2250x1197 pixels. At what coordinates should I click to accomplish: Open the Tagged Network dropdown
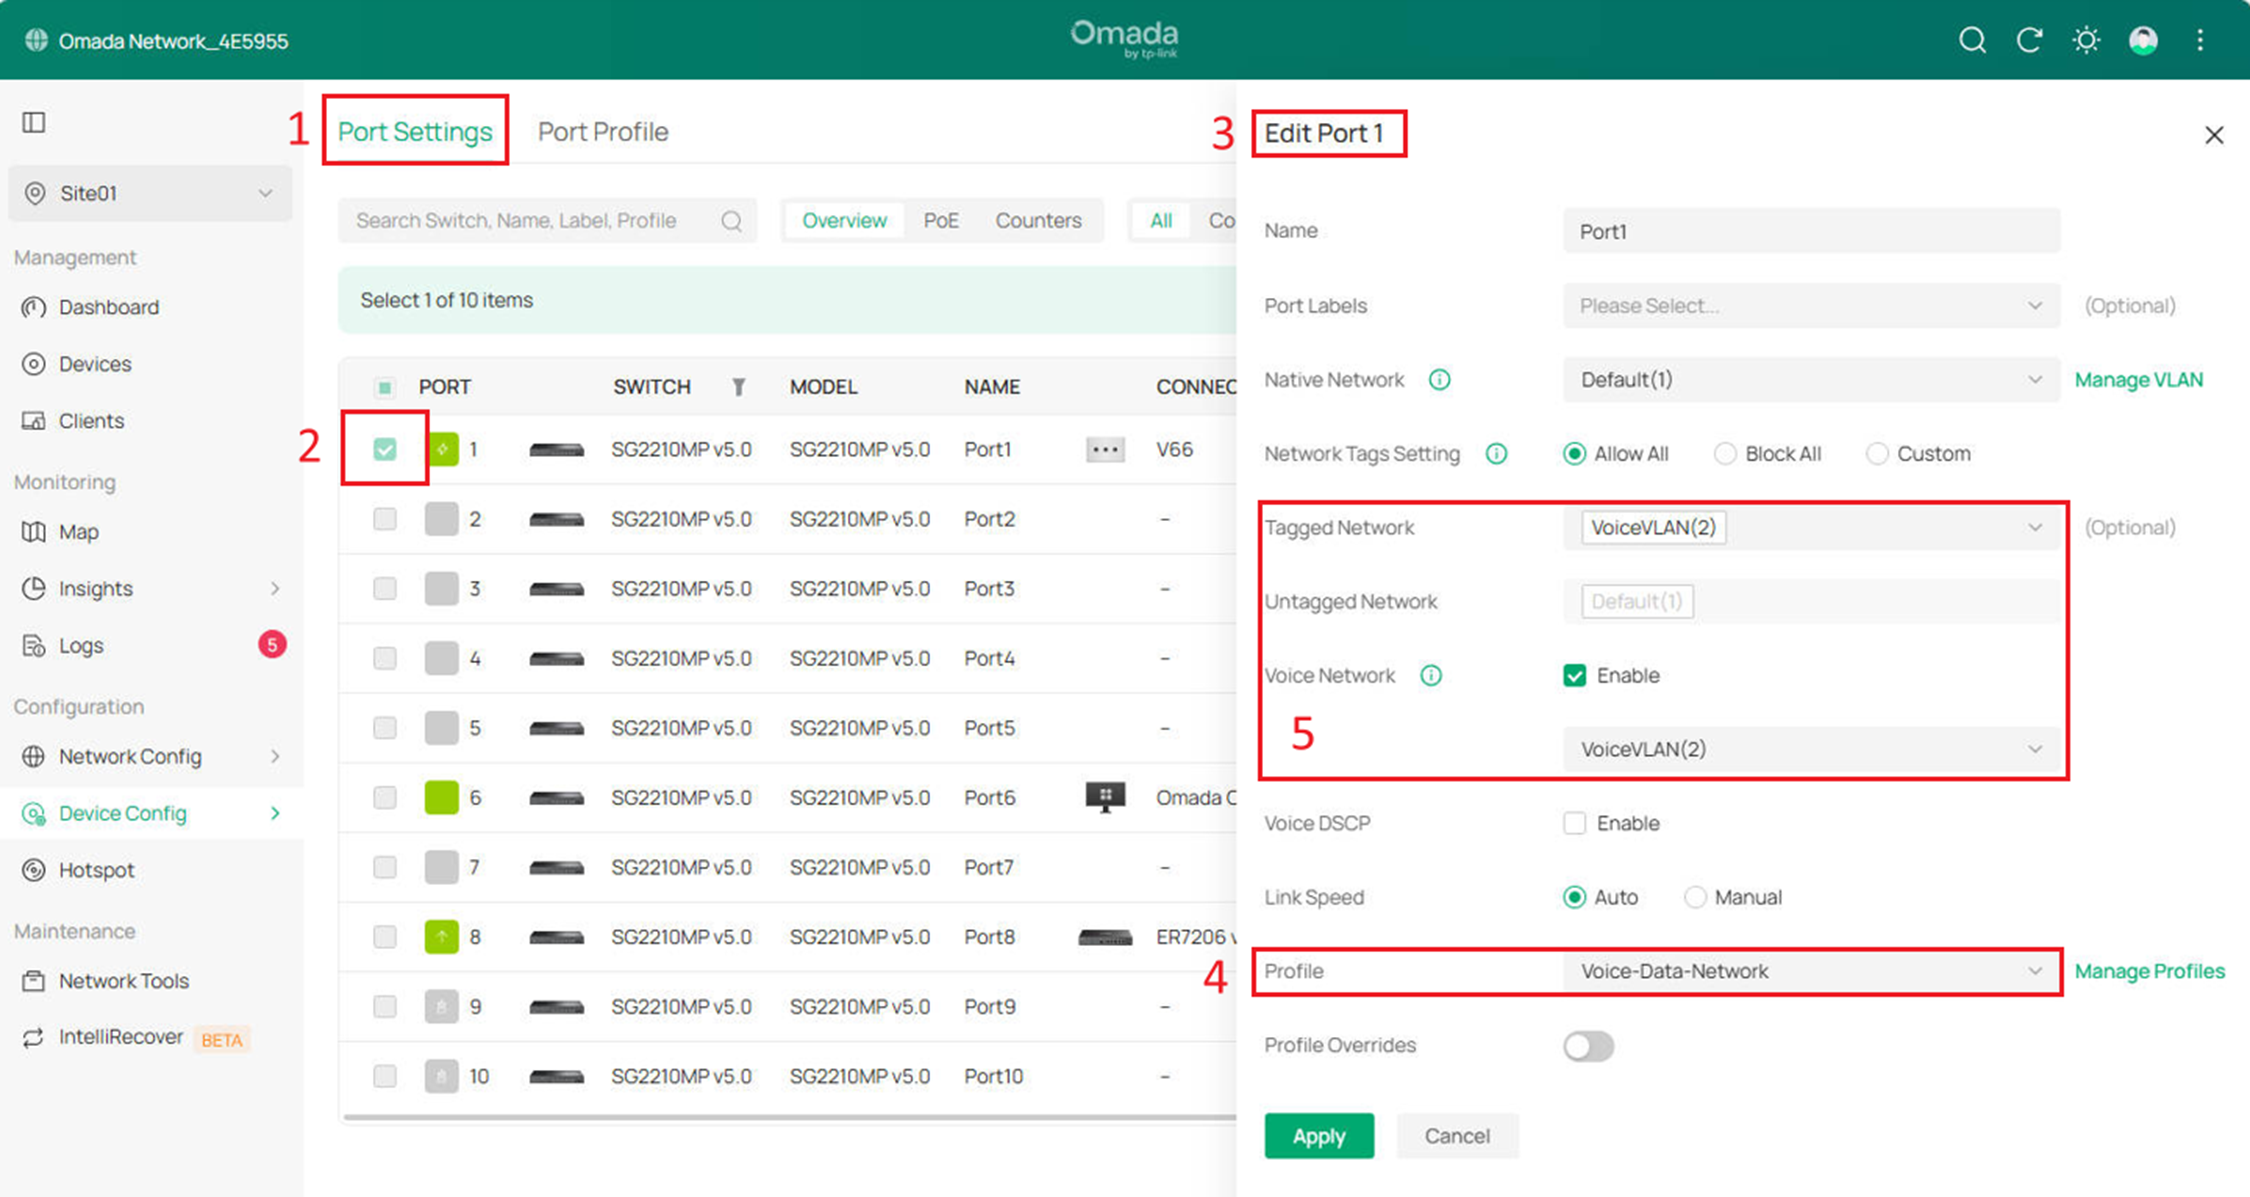(1811, 528)
